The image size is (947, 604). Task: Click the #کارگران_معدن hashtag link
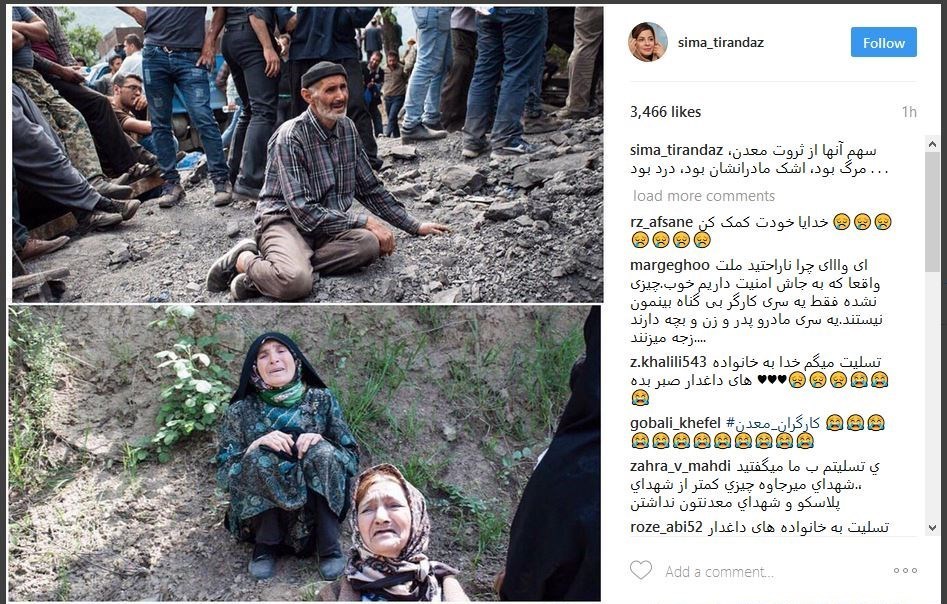(x=772, y=423)
